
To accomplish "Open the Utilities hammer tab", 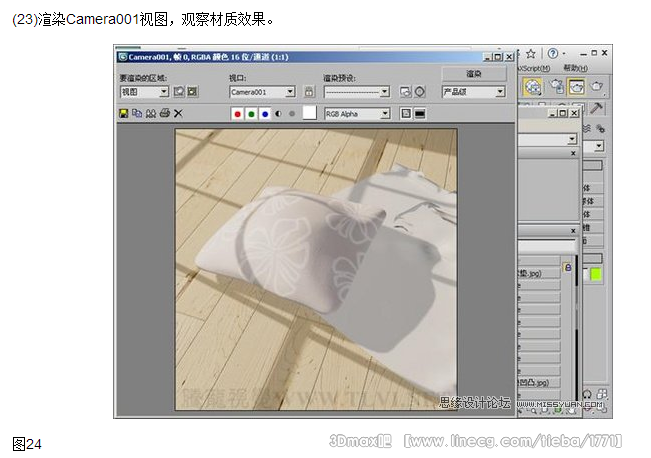I will pos(597,108).
